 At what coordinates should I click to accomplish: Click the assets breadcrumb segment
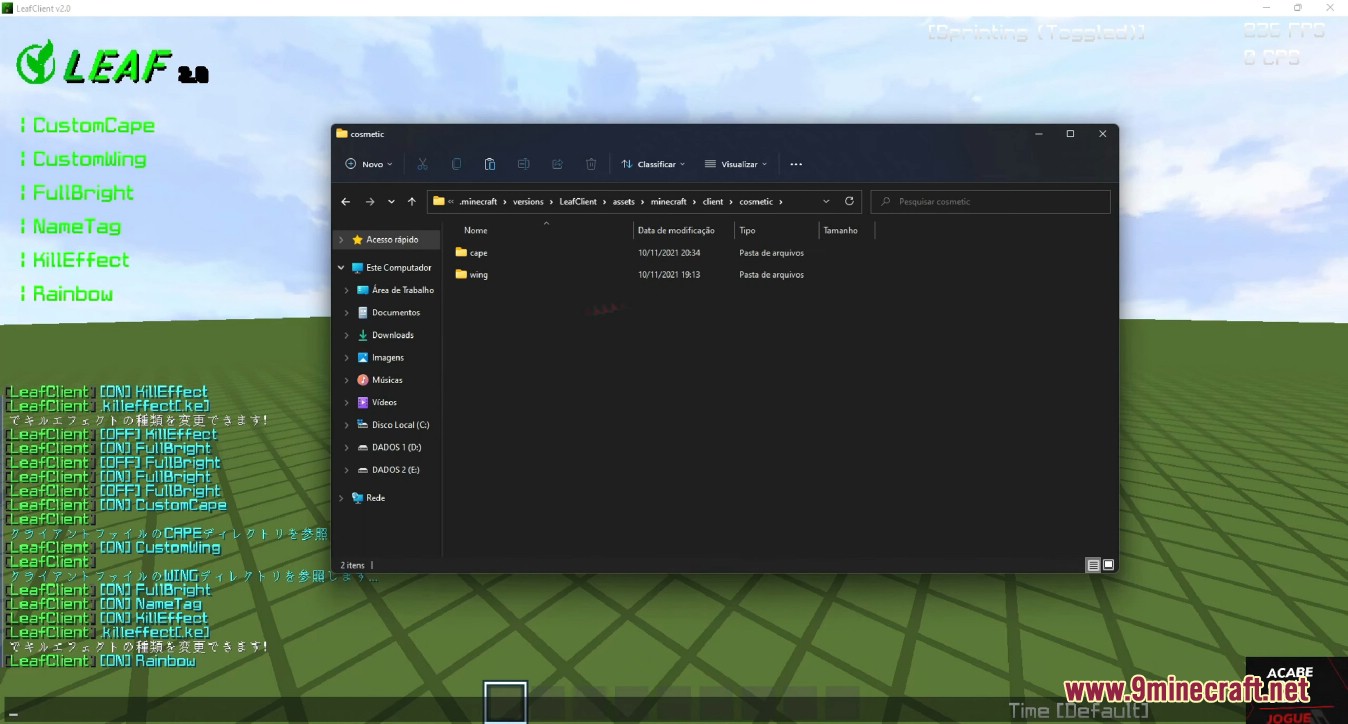click(624, 201)
